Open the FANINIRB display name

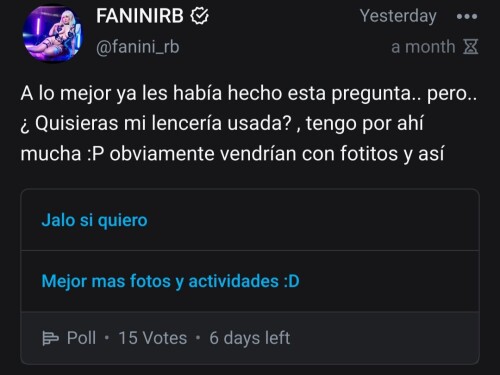tap(140, 16)
